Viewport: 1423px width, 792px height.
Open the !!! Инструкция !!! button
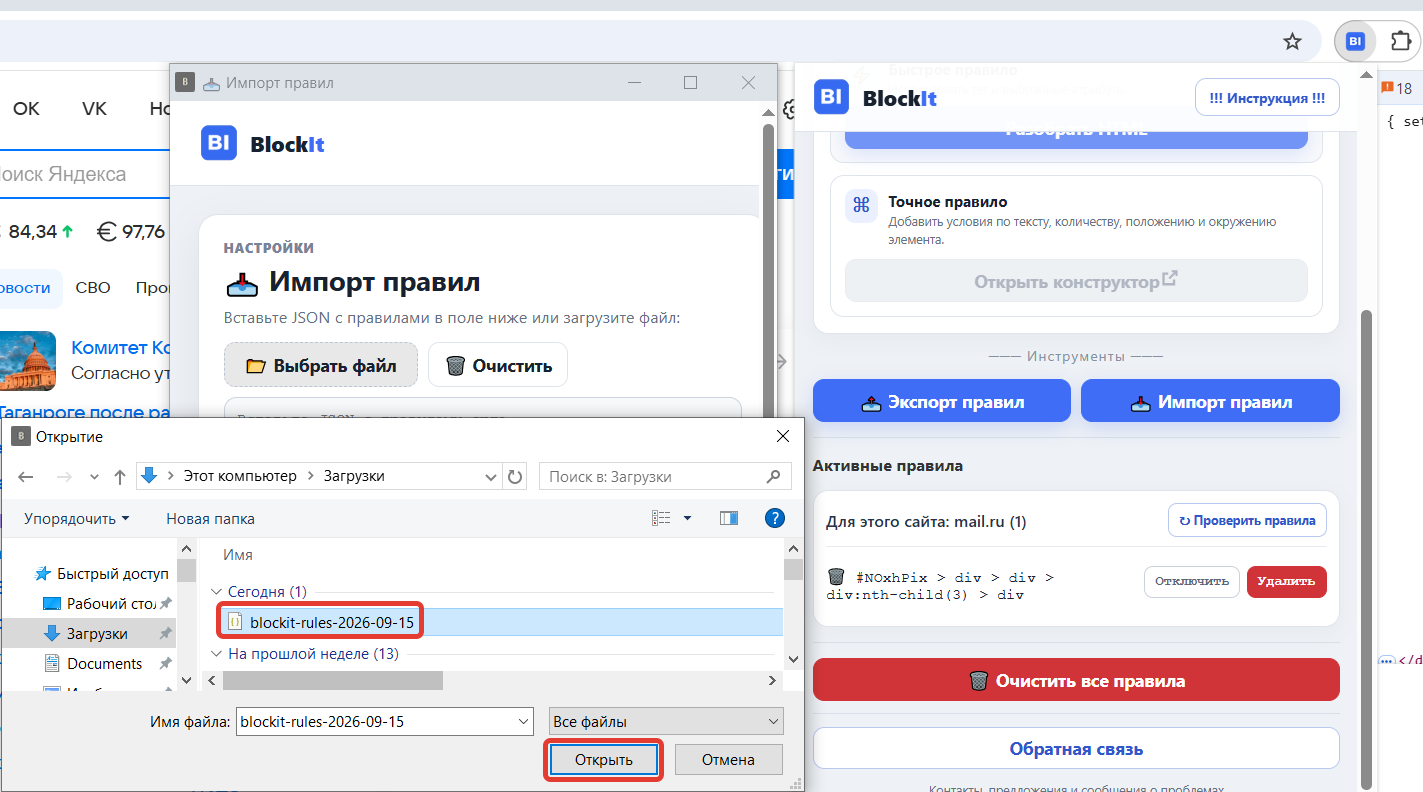tap(1267, 98)
